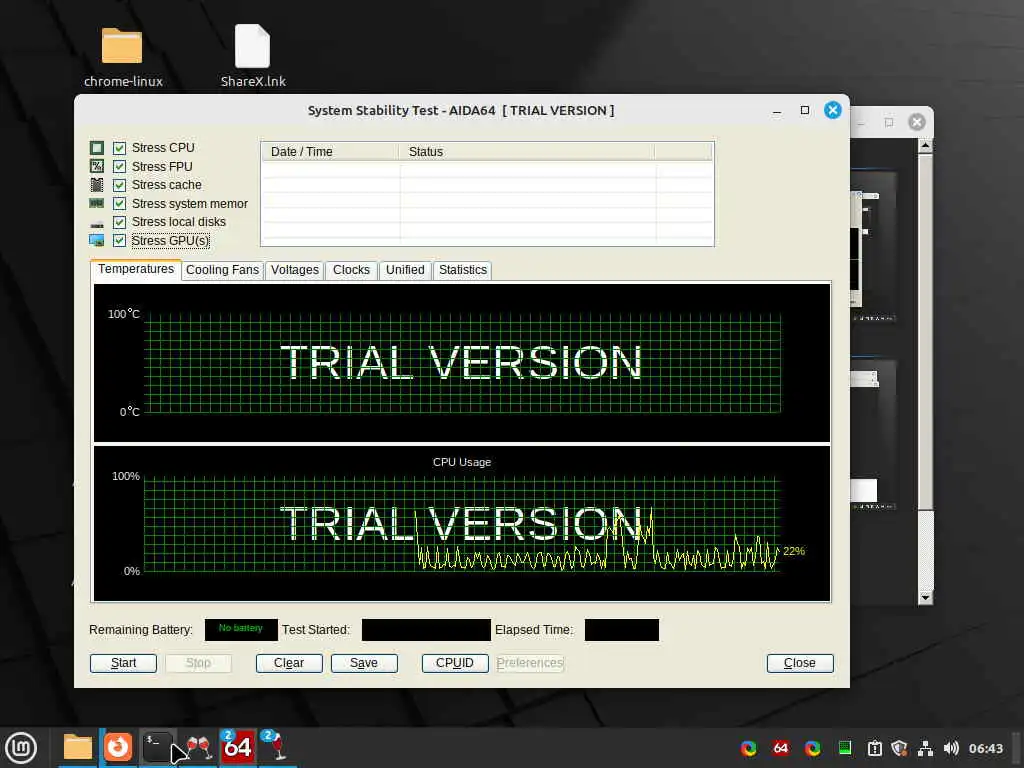
Task: Click the background window scrollbar down arrow
Action: click(925, 597)
